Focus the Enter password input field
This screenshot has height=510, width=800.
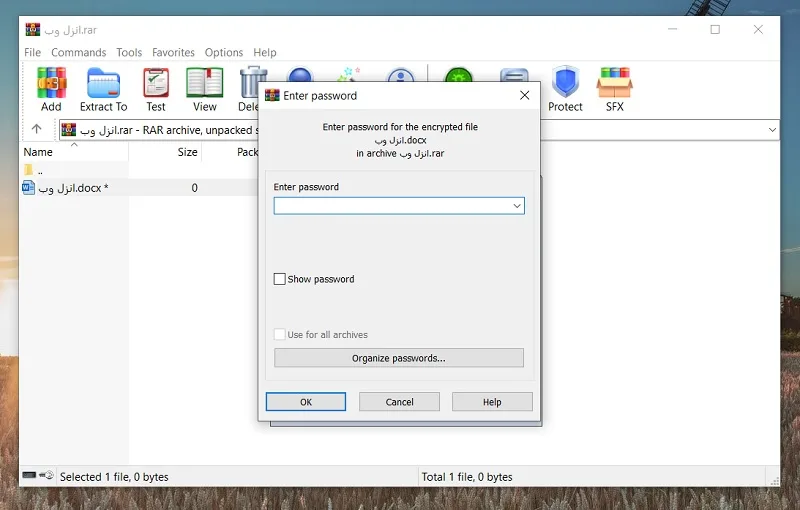[x=399, y=206]
